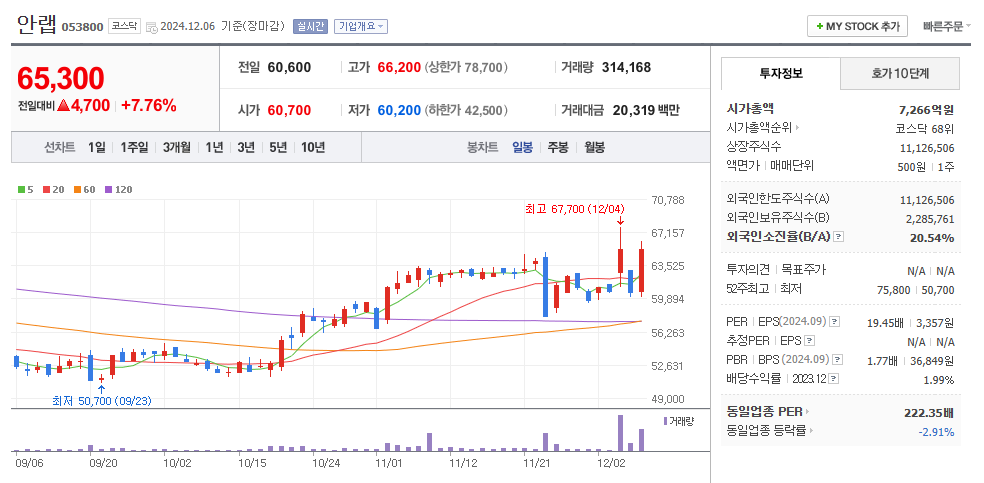Viewport: 984px width, 483px height.
Task: Select the 월봉 monthly candle chart
Action: click(594, 147)
